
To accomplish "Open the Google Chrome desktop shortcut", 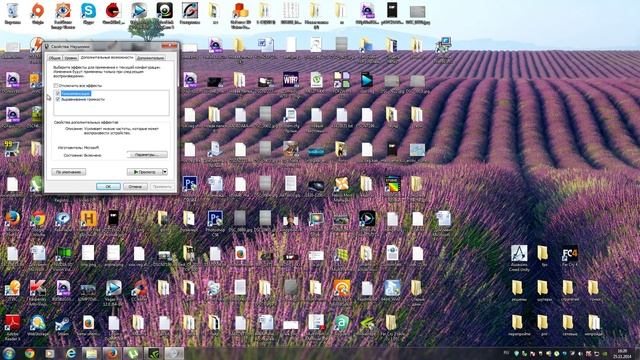I will pyautogui.click(x=38, y=220).
